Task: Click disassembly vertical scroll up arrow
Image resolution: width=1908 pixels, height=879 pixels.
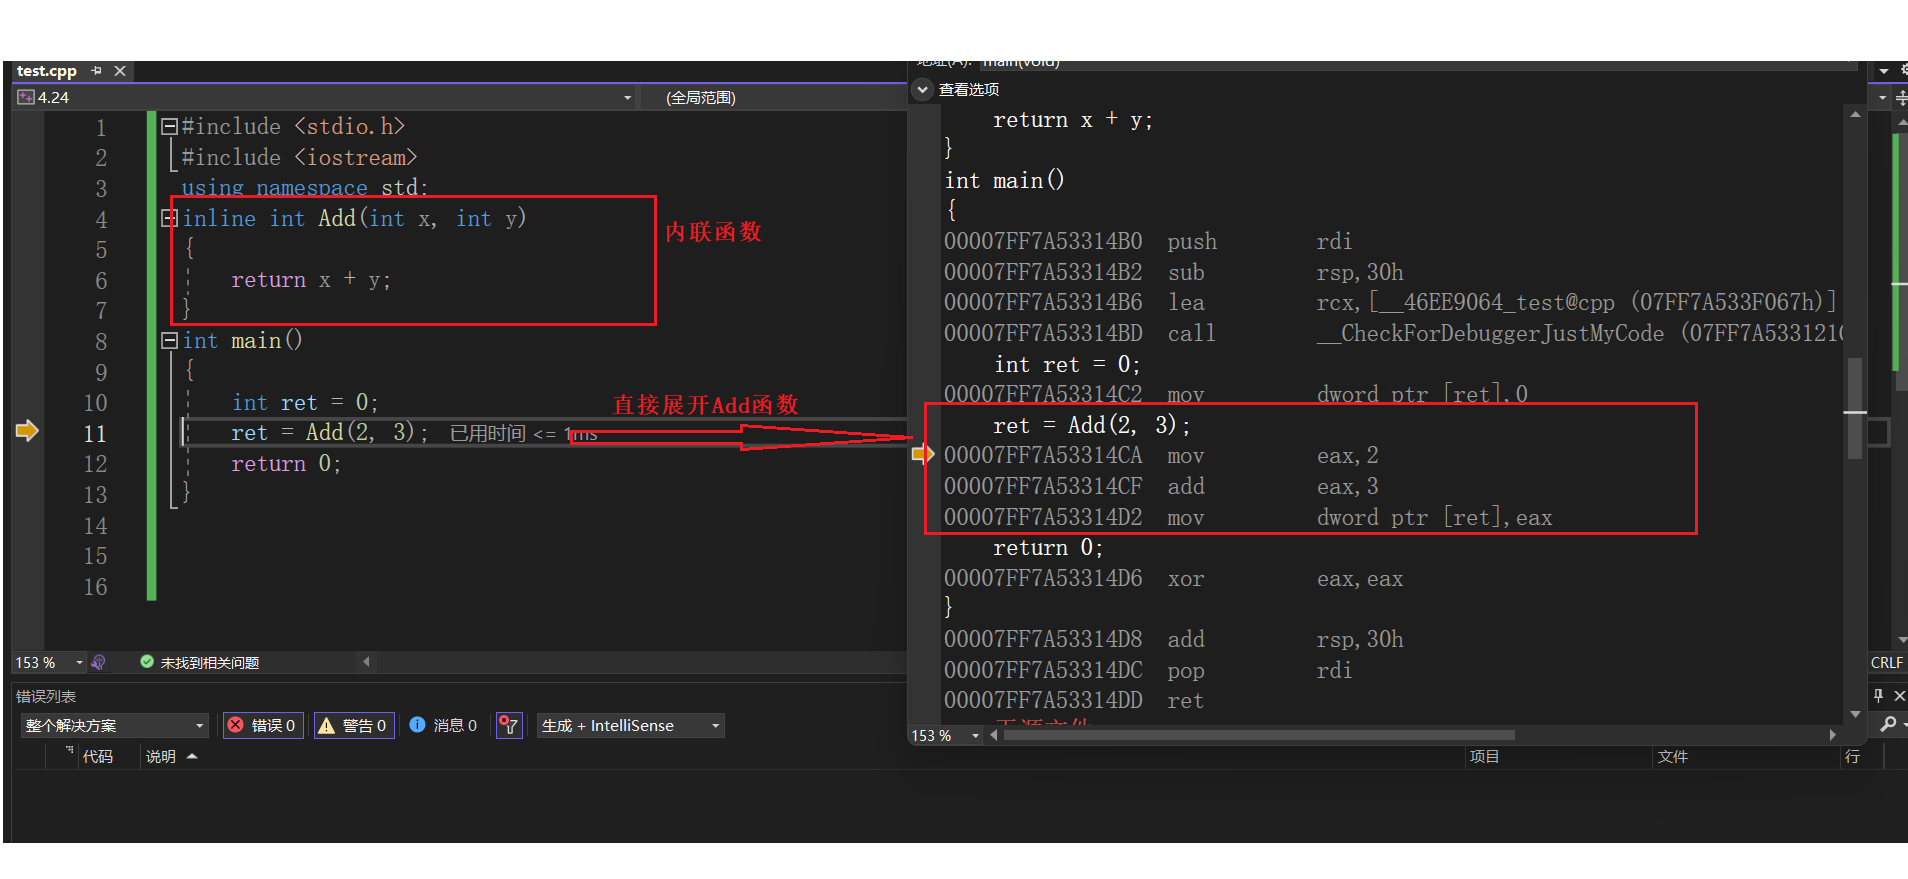Action: (x=1856, y=115)
